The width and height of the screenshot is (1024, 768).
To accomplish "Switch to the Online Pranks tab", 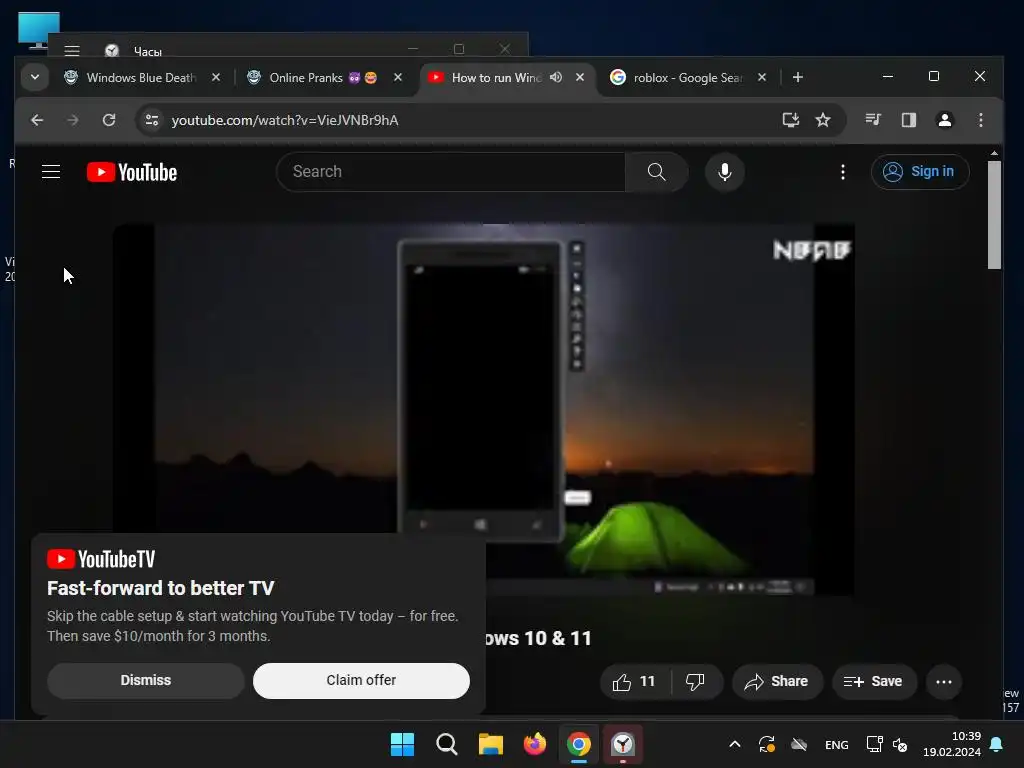I will [x=324, y=78].
